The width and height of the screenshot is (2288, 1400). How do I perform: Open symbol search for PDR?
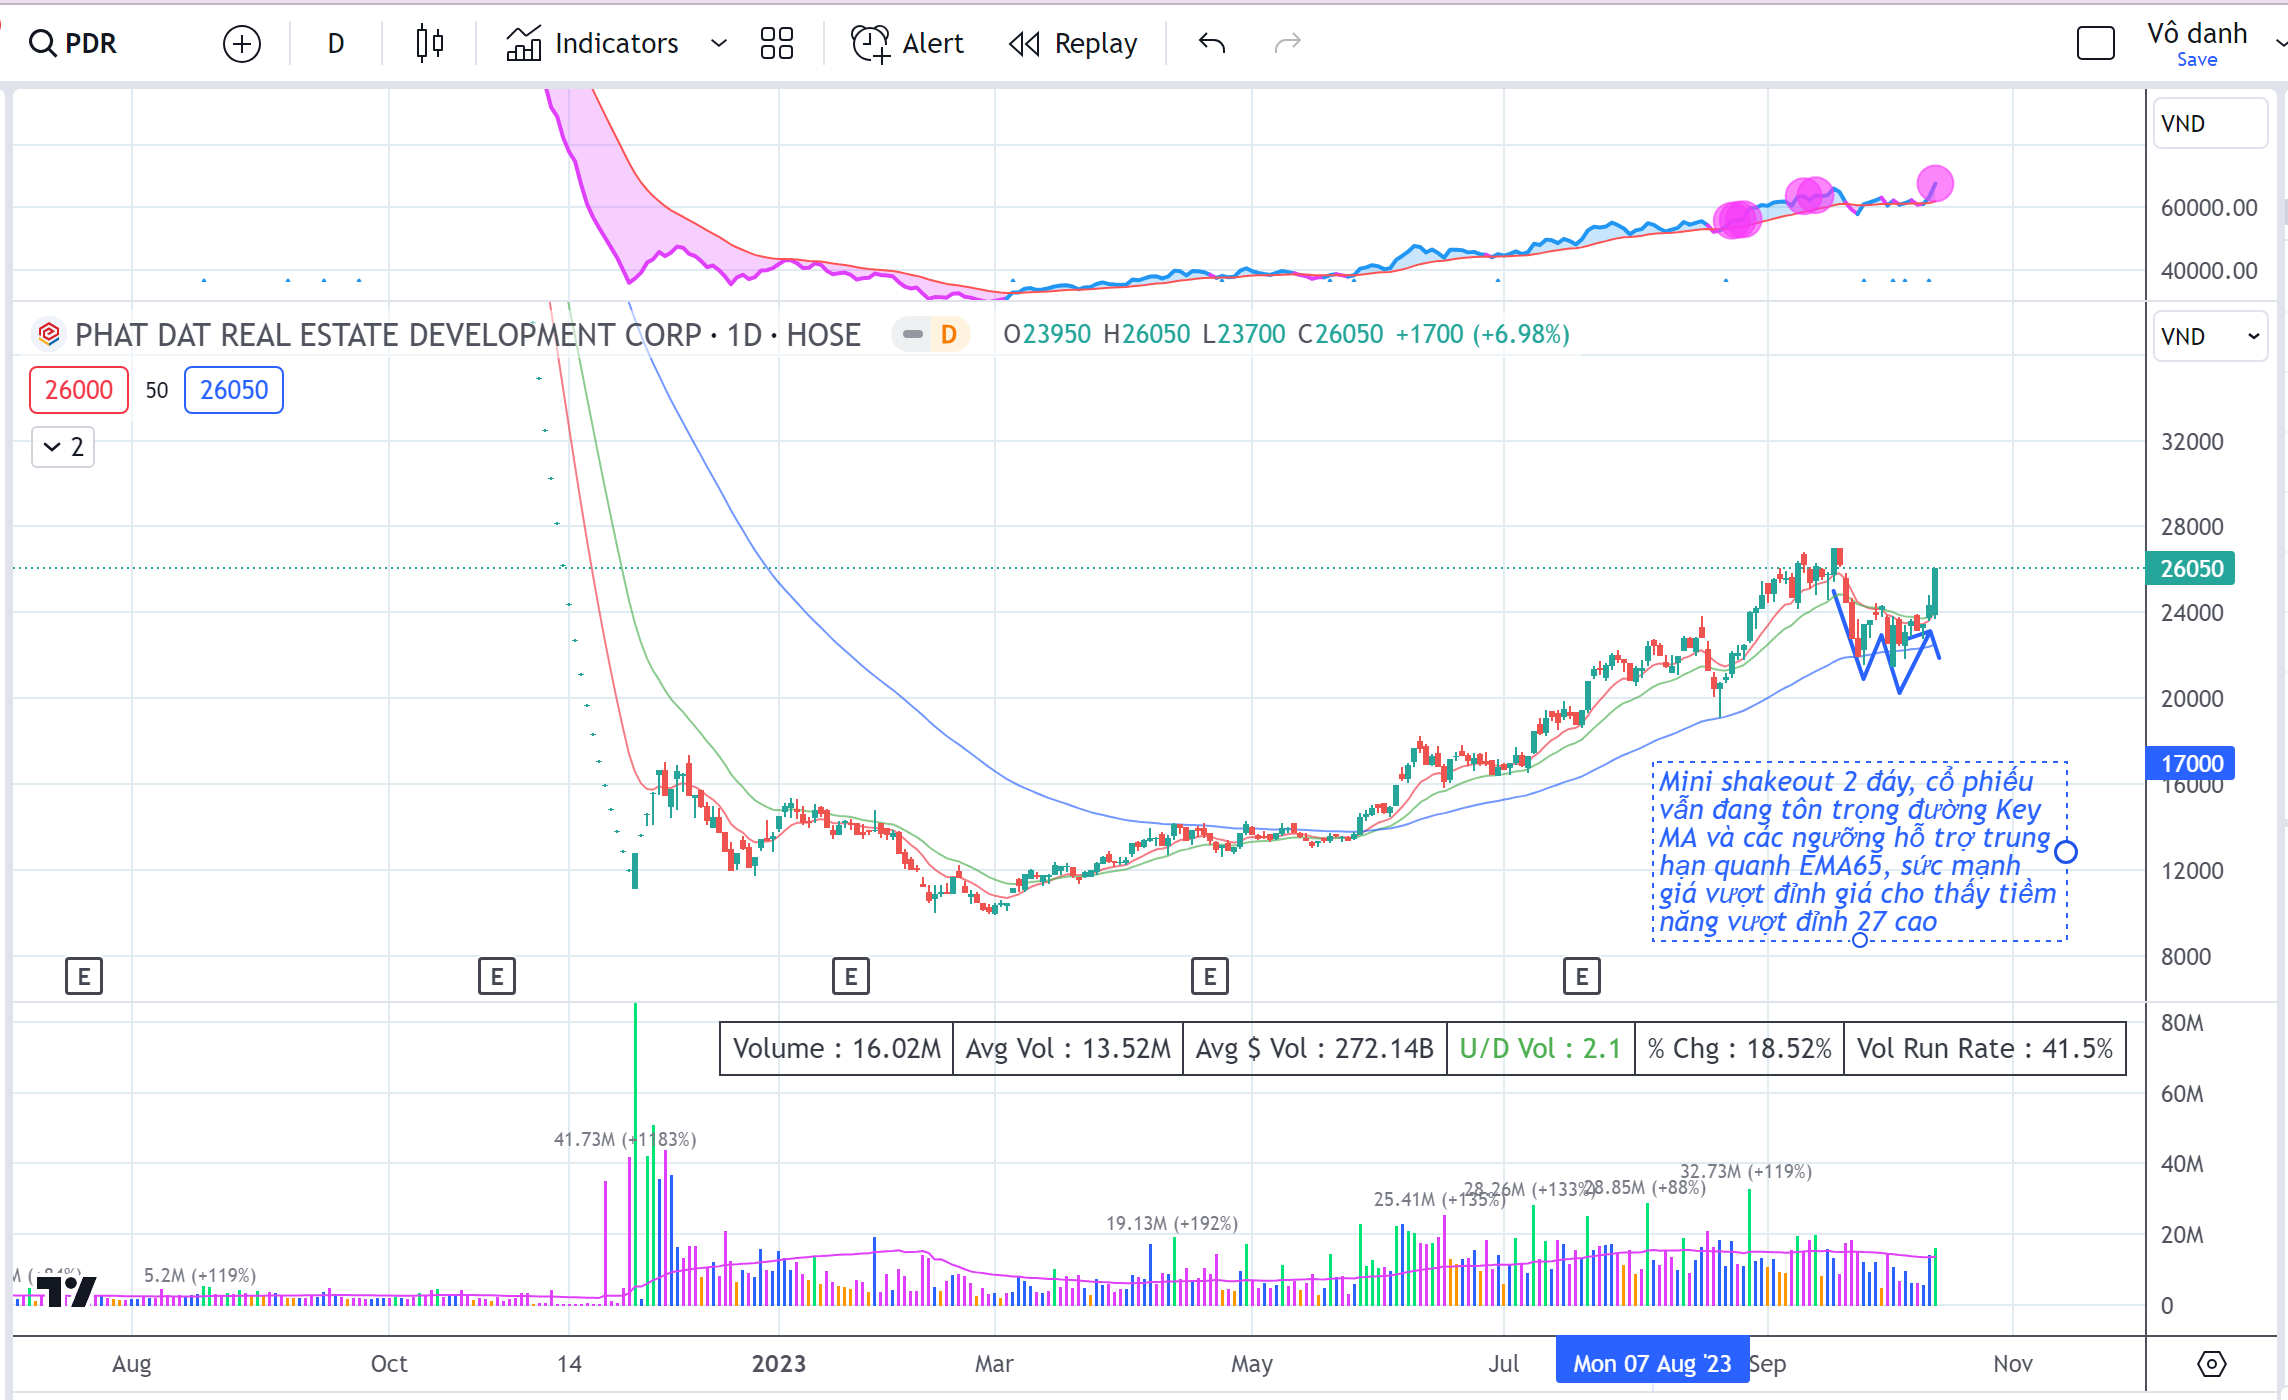73,43
